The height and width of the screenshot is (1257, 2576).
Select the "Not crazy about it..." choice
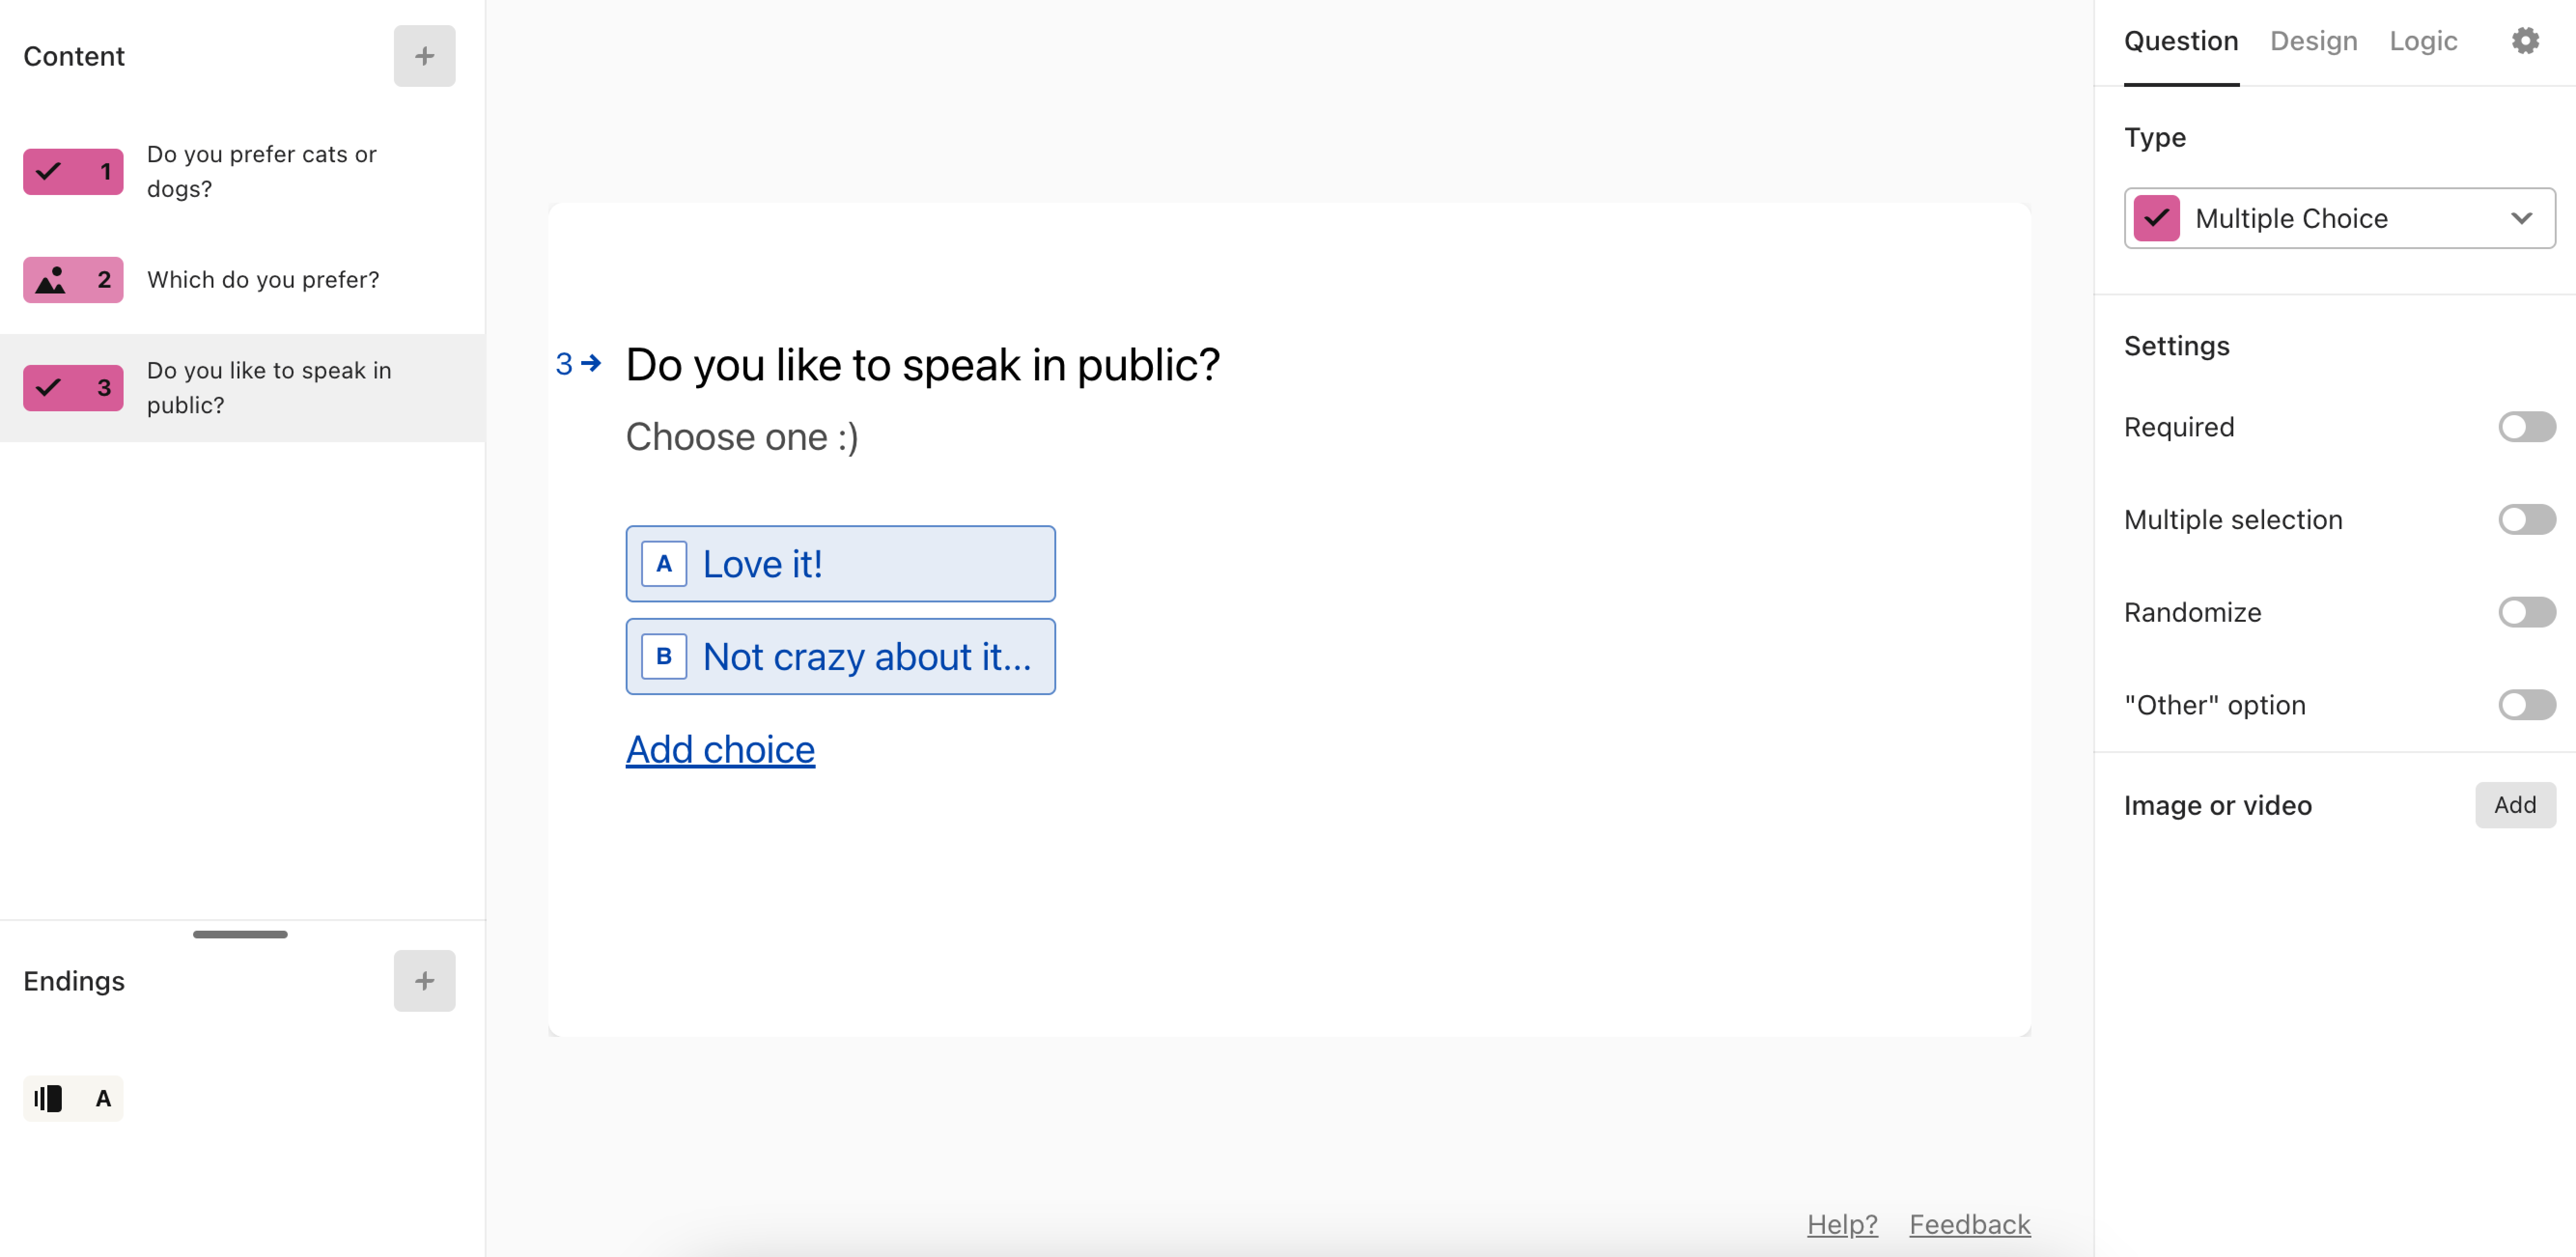point(840,656)
